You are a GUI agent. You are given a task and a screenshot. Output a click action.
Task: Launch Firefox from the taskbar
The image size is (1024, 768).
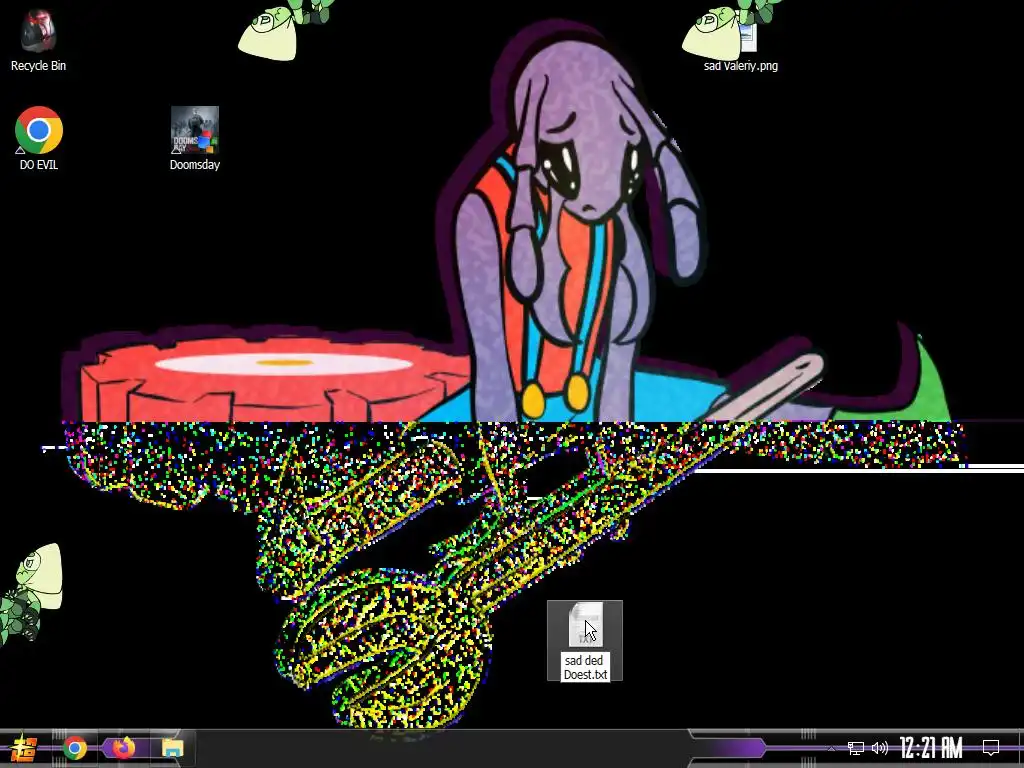tap(123, 748)
